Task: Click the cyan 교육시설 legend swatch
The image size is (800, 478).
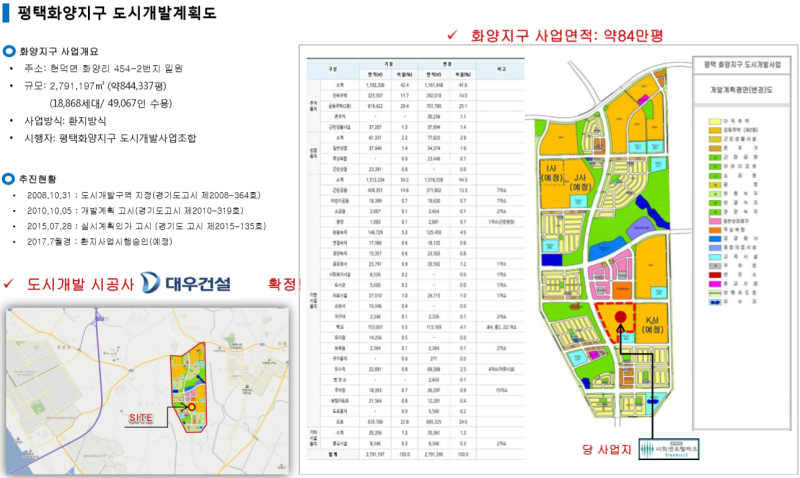Action: pyautogui.click(x=714, y=257)
